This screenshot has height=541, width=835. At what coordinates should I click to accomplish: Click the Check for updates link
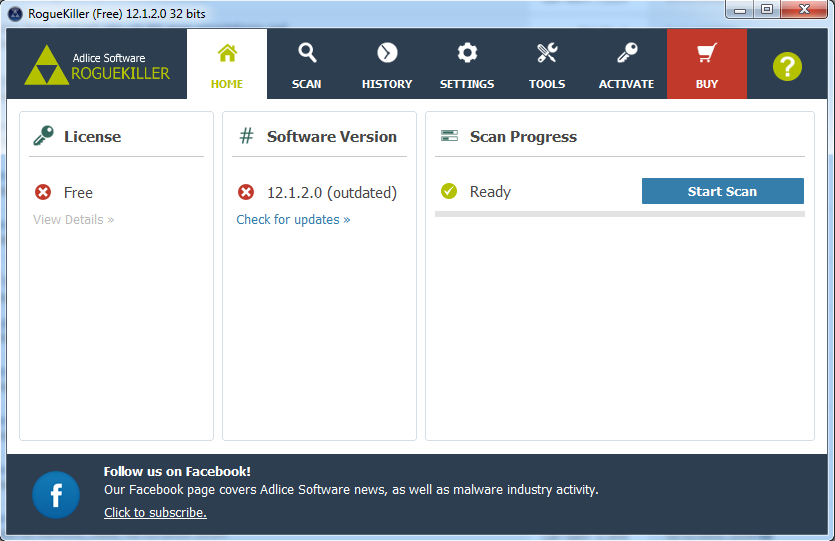(x=293, y=219)
